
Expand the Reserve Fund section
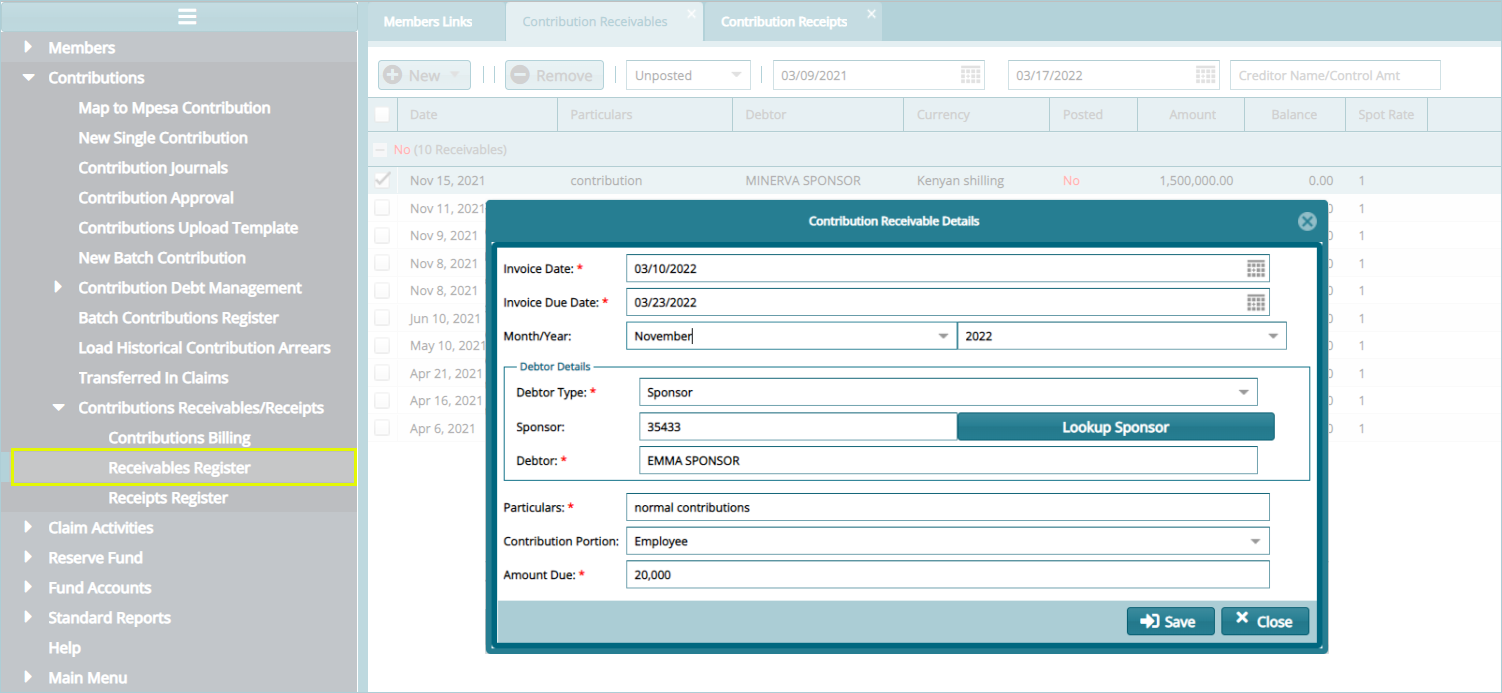[28, 557]
